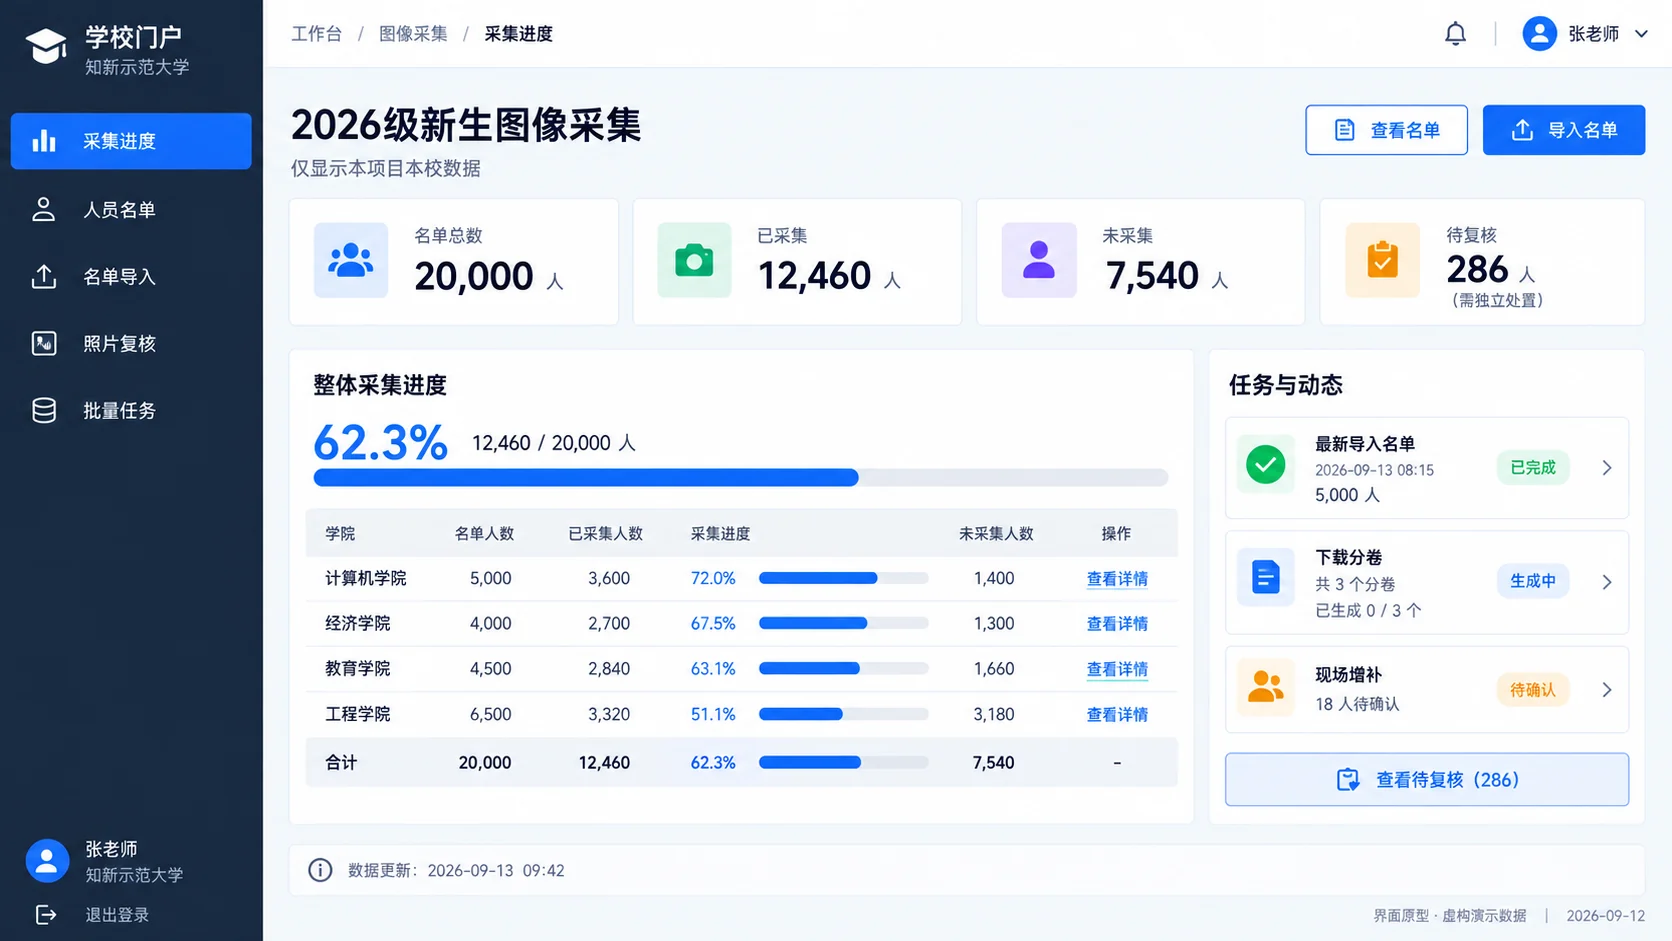This screenshot has height=941, width=1672.
Task: Click 查看详情 for 工程学院
Action: [x=1117, y=715]
